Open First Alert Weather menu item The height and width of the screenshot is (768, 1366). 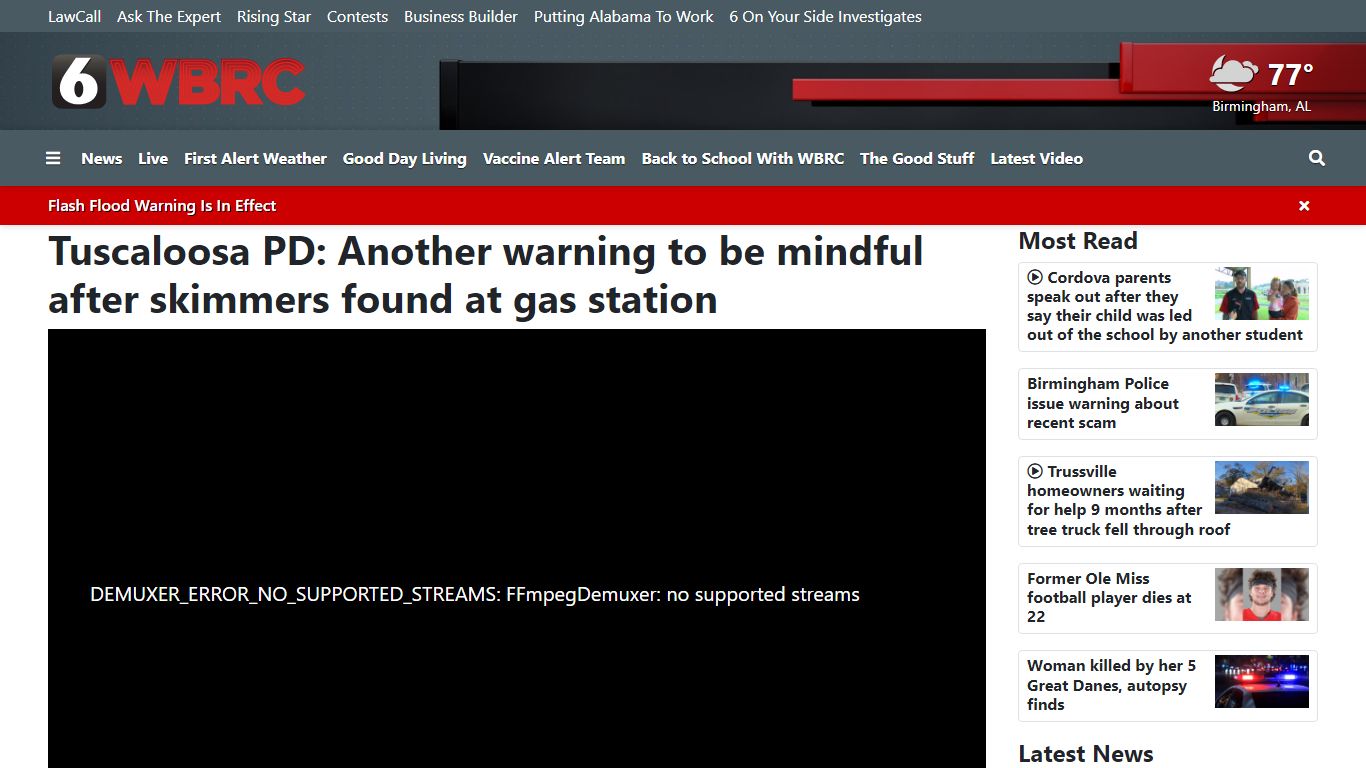[x=255, y=158]
